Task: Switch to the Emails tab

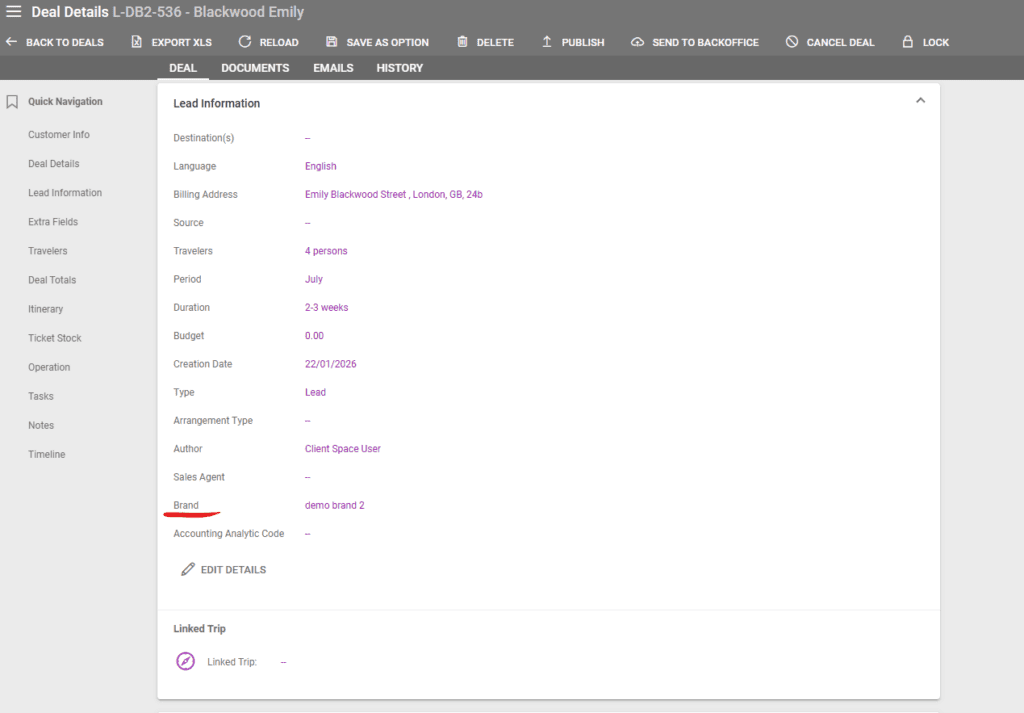Action: click(333, 67)
